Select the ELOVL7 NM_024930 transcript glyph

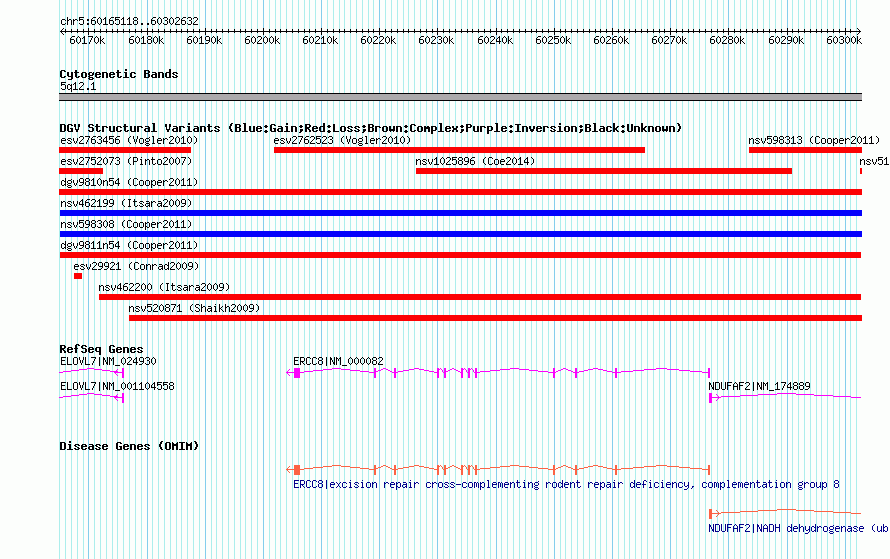click(90, 372)
